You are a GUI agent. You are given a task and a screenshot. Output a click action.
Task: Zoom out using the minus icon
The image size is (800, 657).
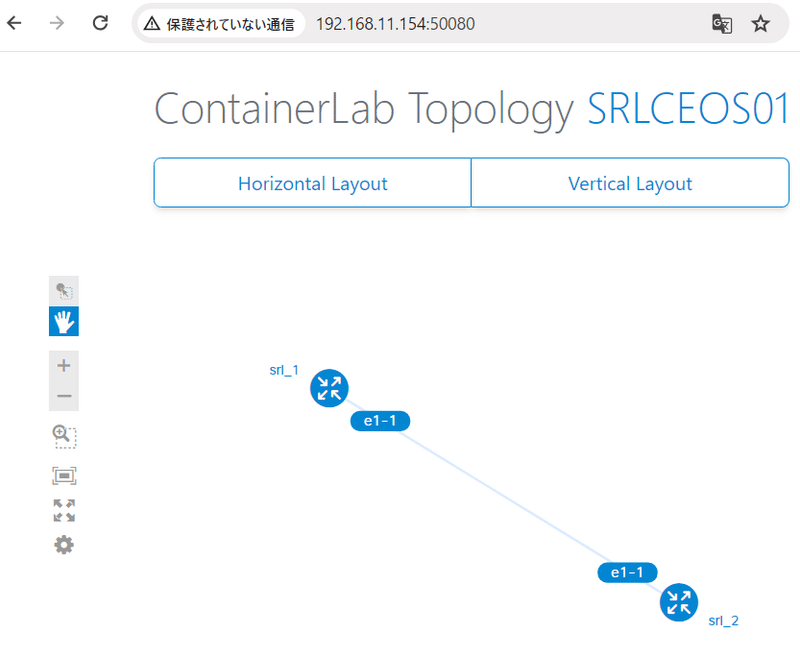(63, 396)
